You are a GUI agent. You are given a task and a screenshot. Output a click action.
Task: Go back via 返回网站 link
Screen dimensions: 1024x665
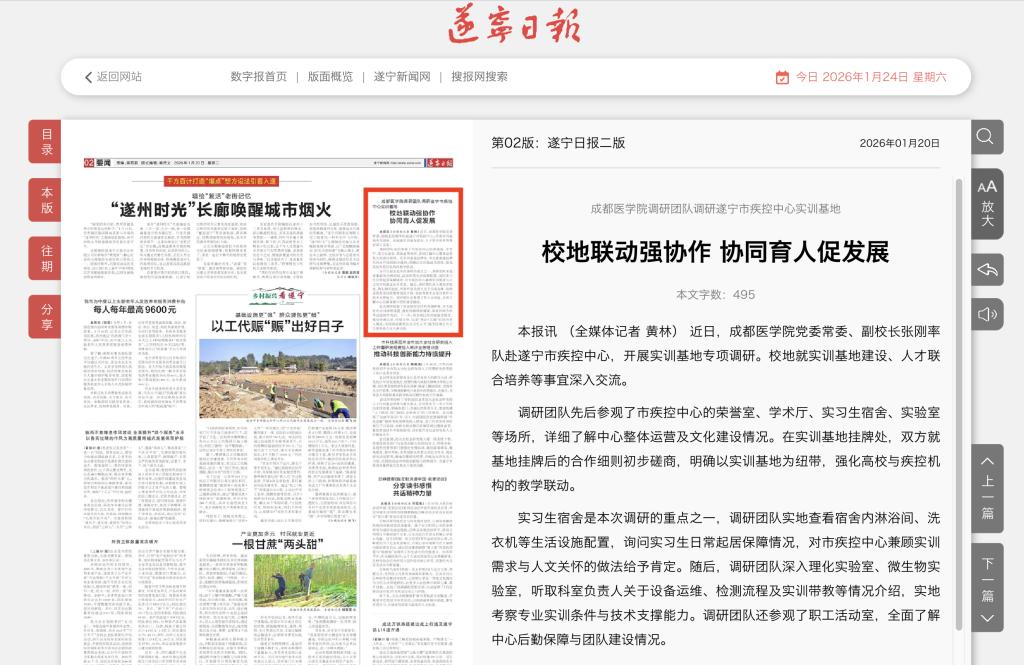(x=113, y=77)
